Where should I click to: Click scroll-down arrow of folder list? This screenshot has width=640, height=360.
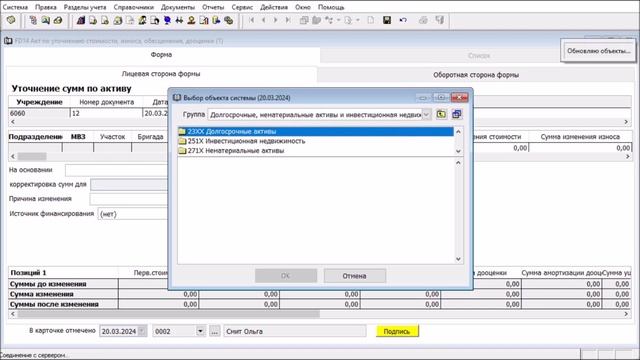point(458,151)
